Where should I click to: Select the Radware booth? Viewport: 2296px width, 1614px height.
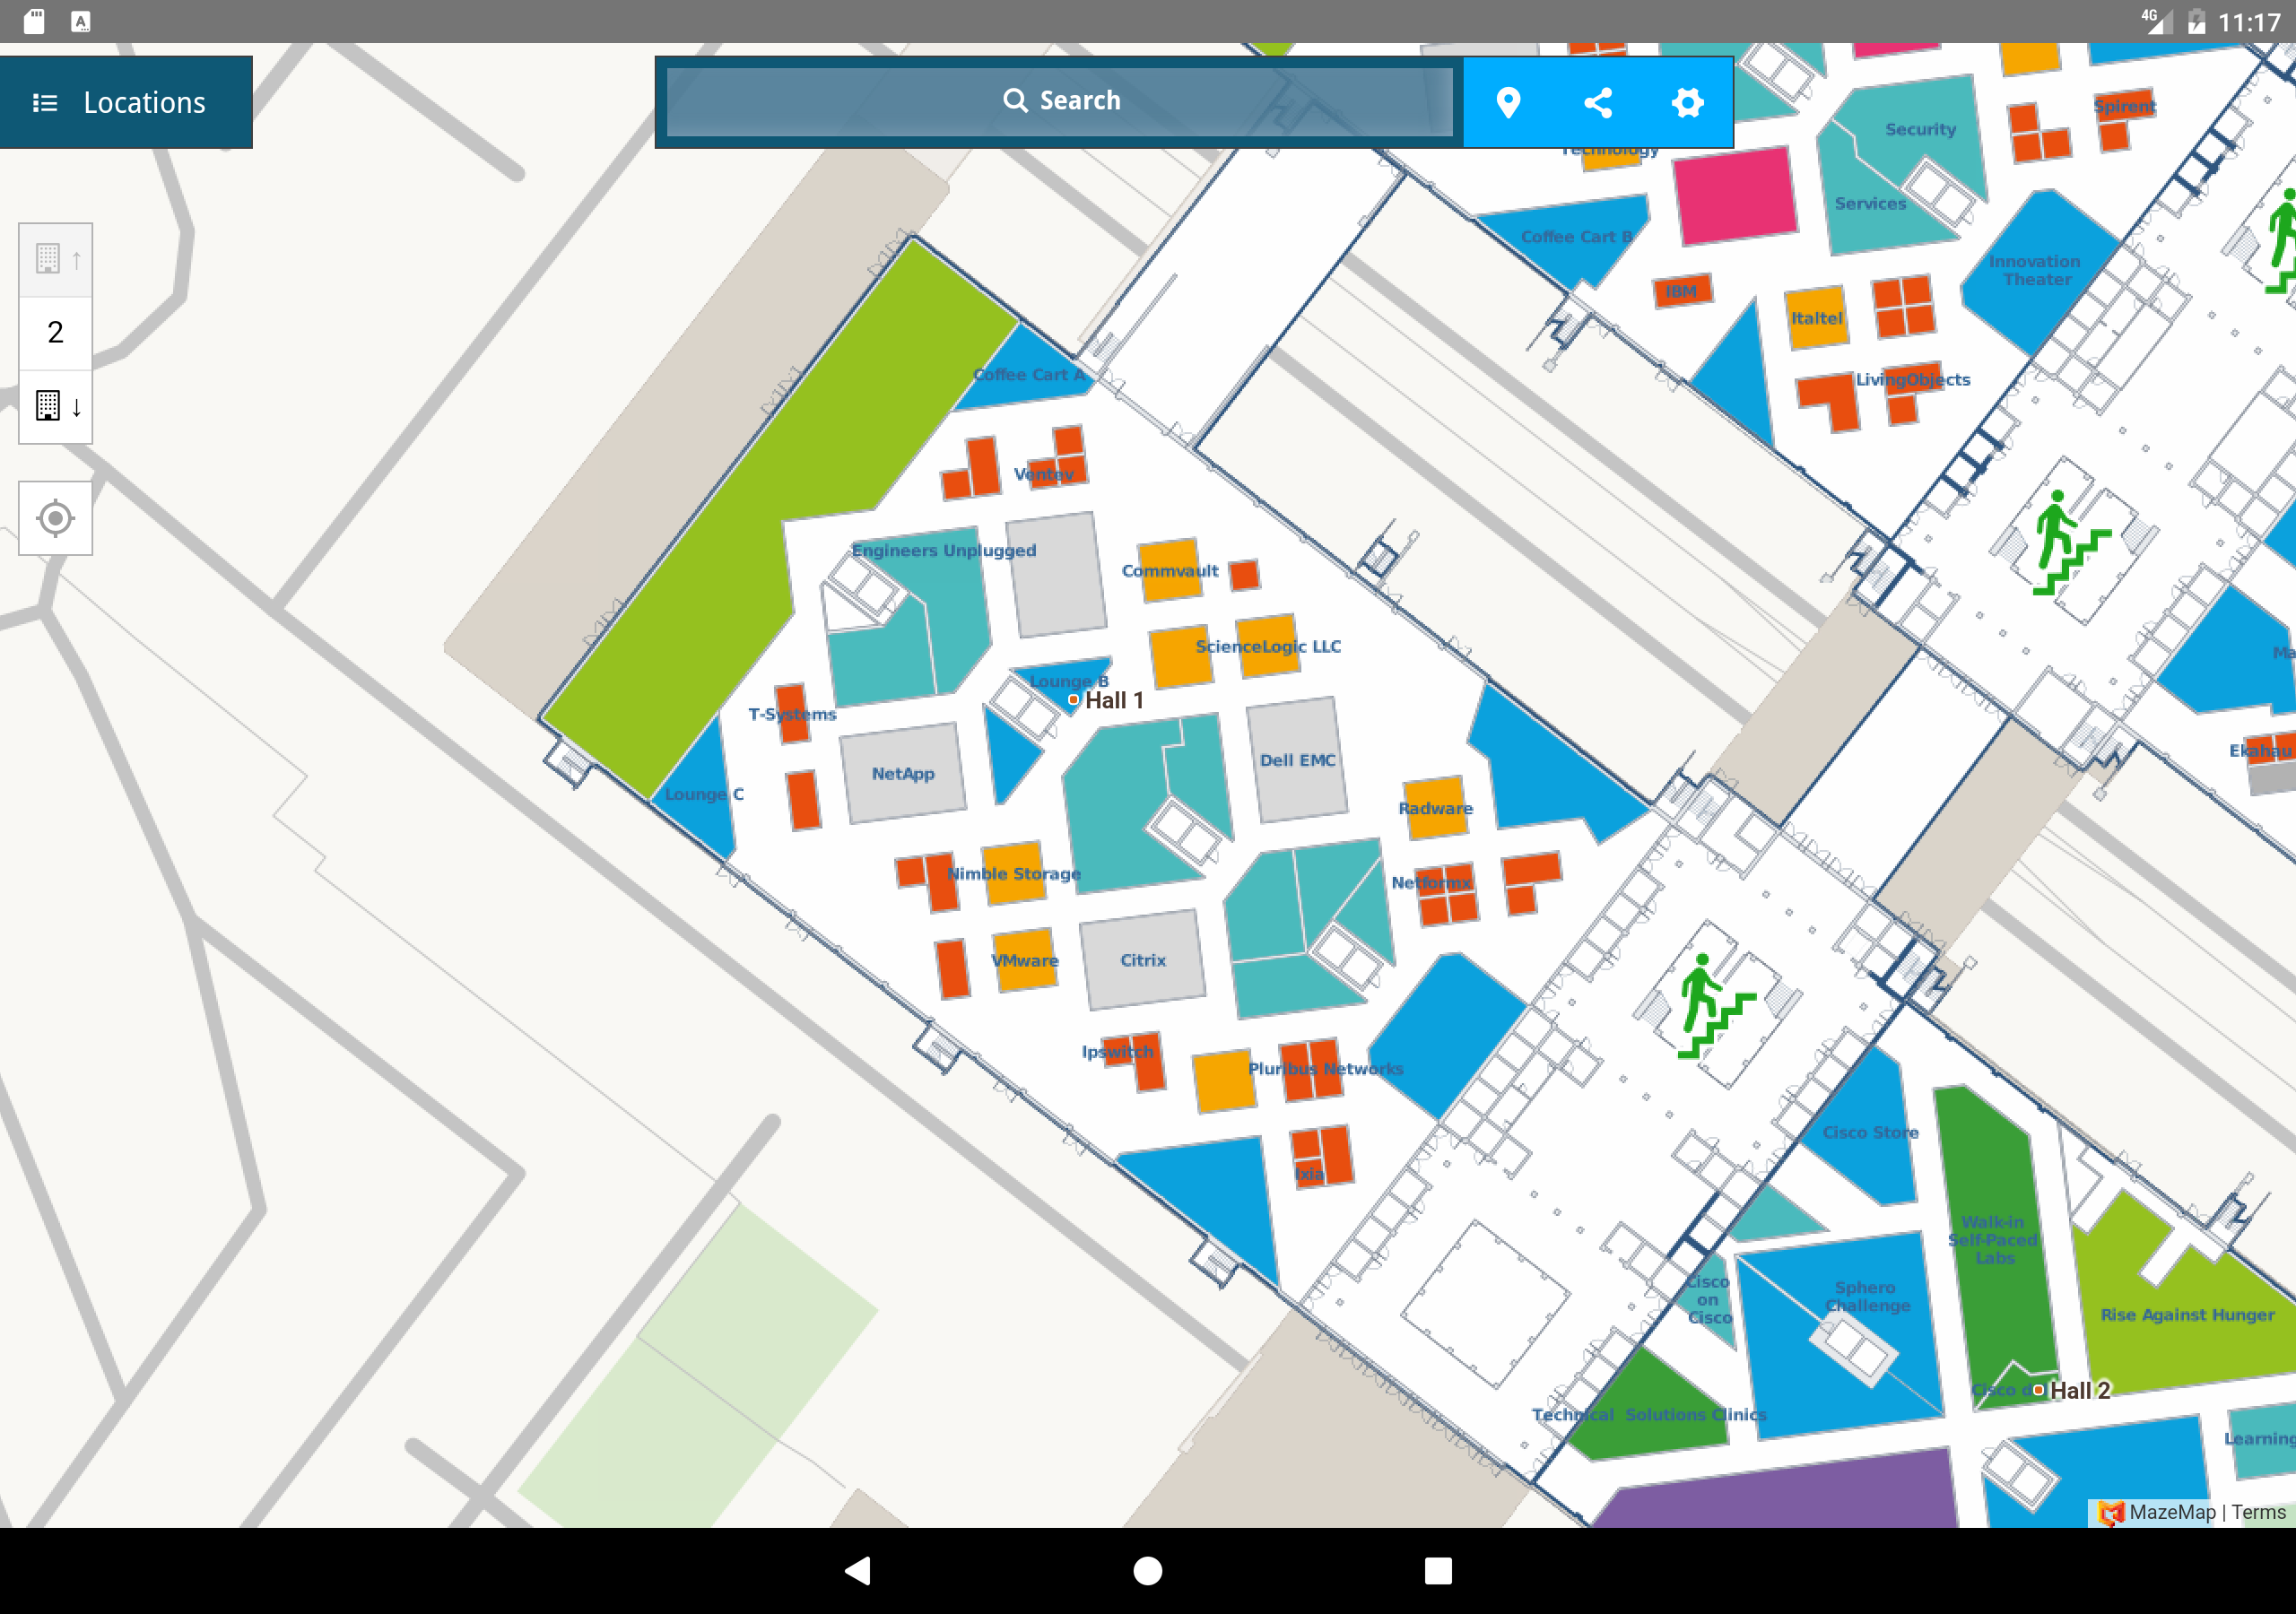pyautogui.click(x=1435, y=807)
